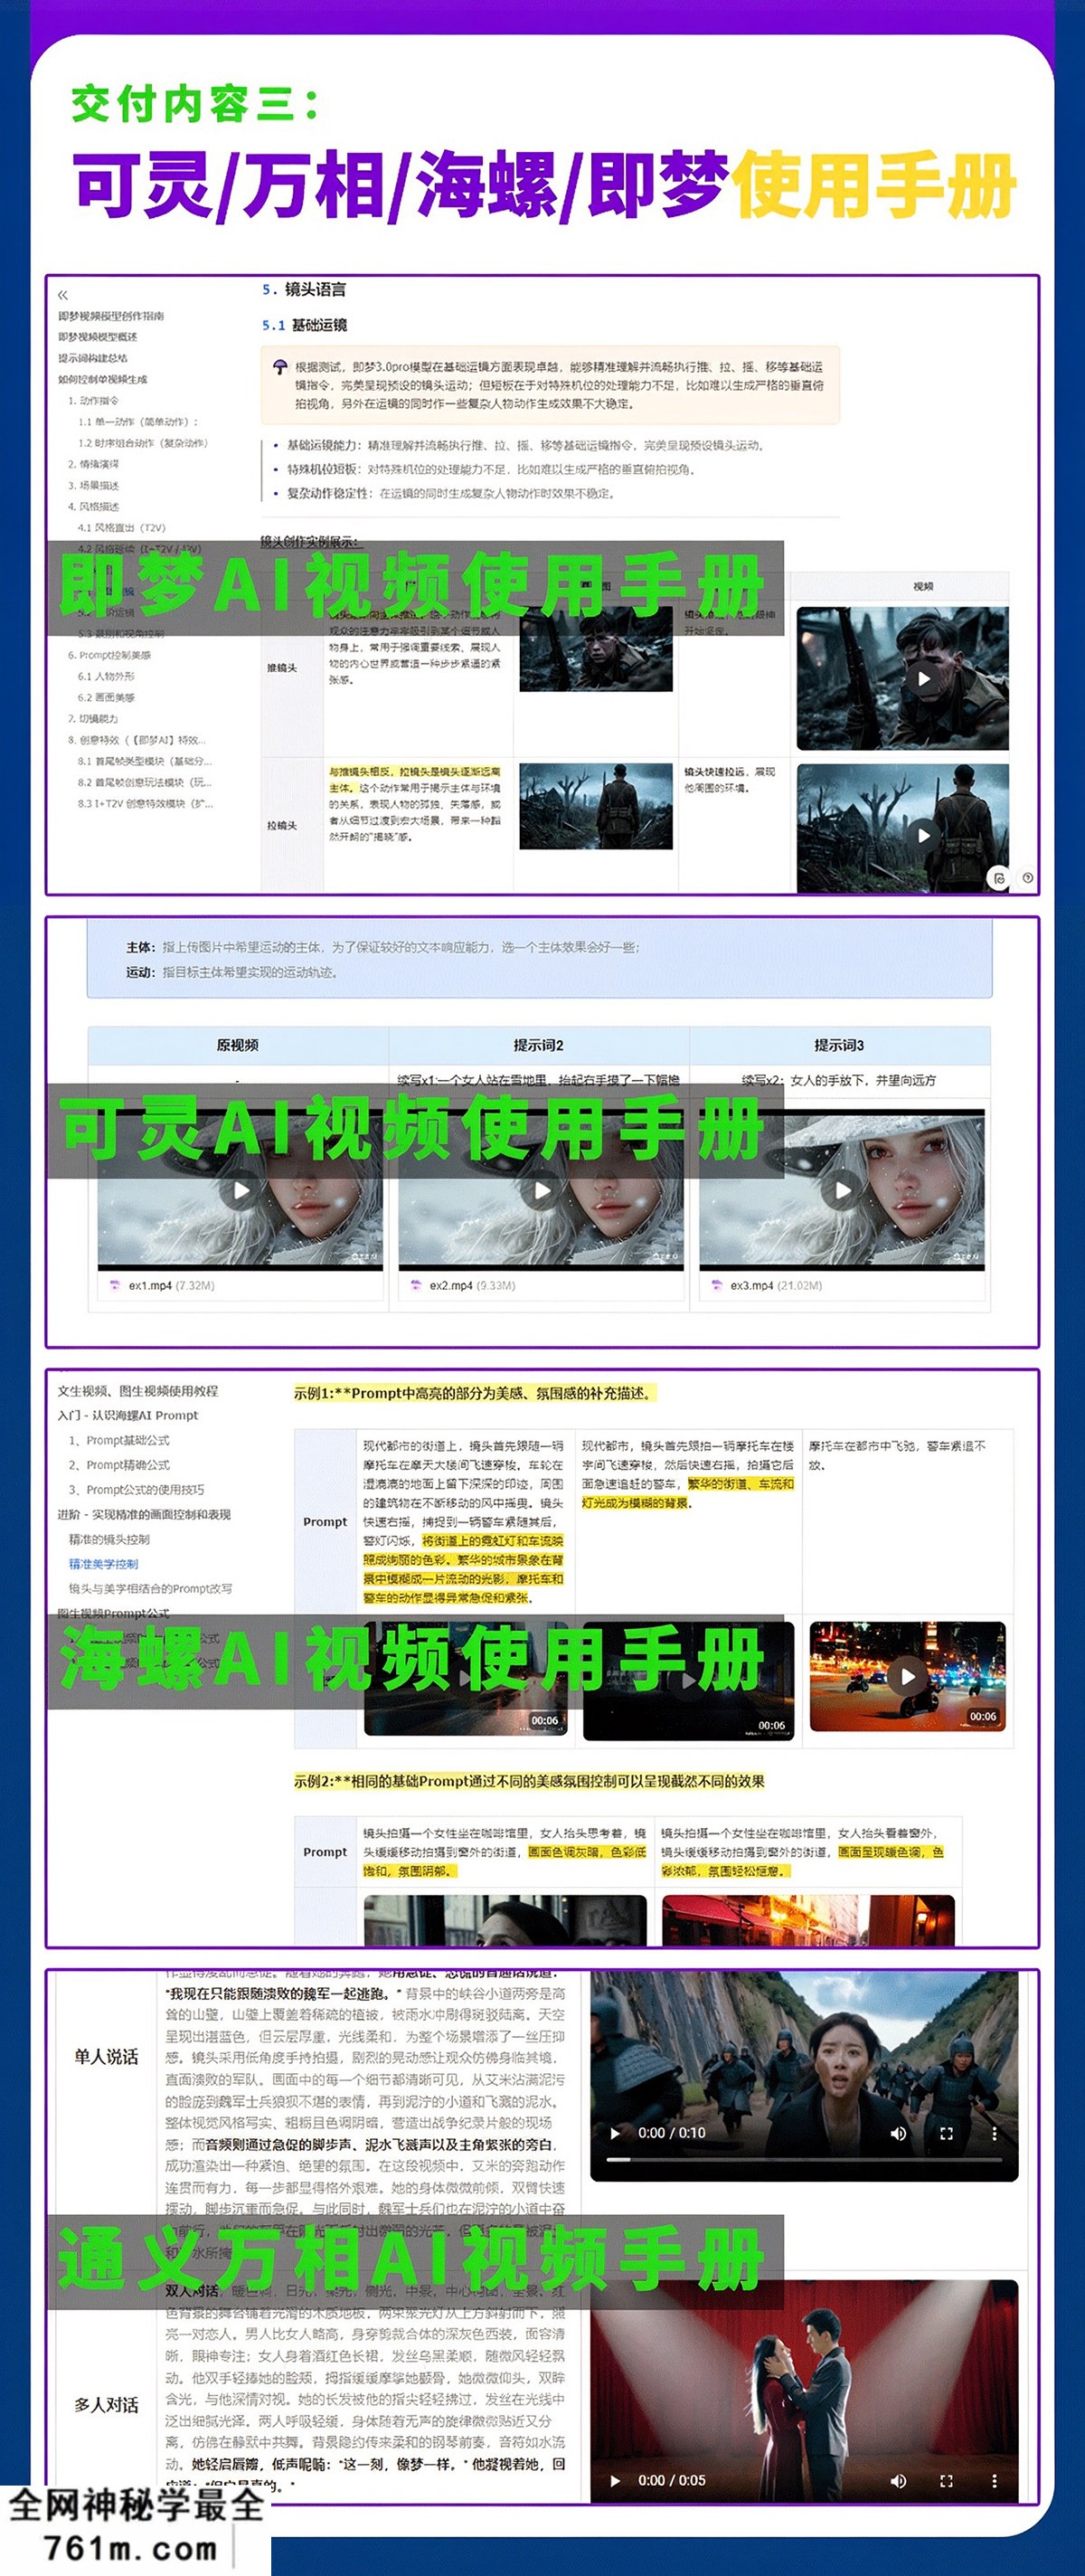Mute the 0:05 stage couple video
This screenshot has width=1085, height=2576.
click(898, 2480)
